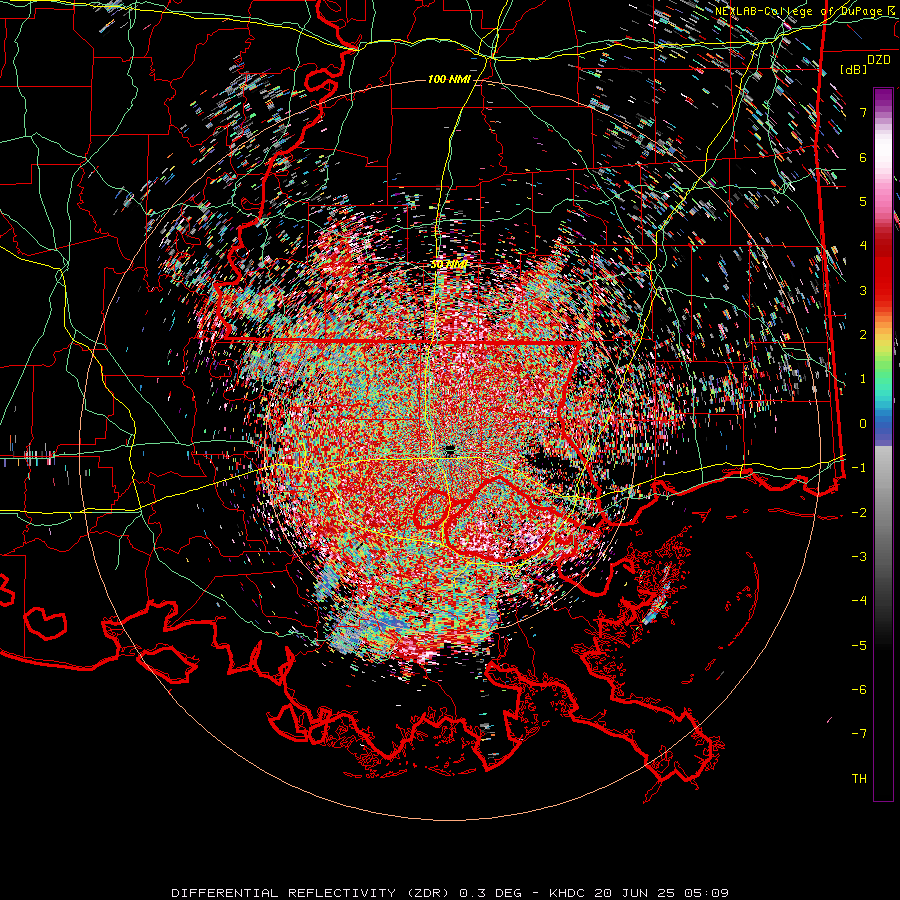Viewport: 900px width, 900px height.
Task: Click the DZD product label
Action: coord(879,60)
